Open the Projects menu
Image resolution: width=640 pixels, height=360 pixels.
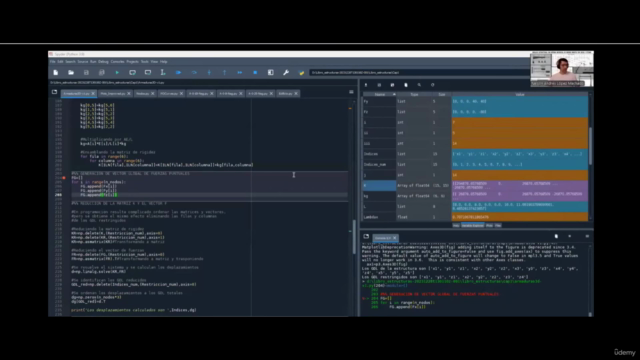point(132,62)
